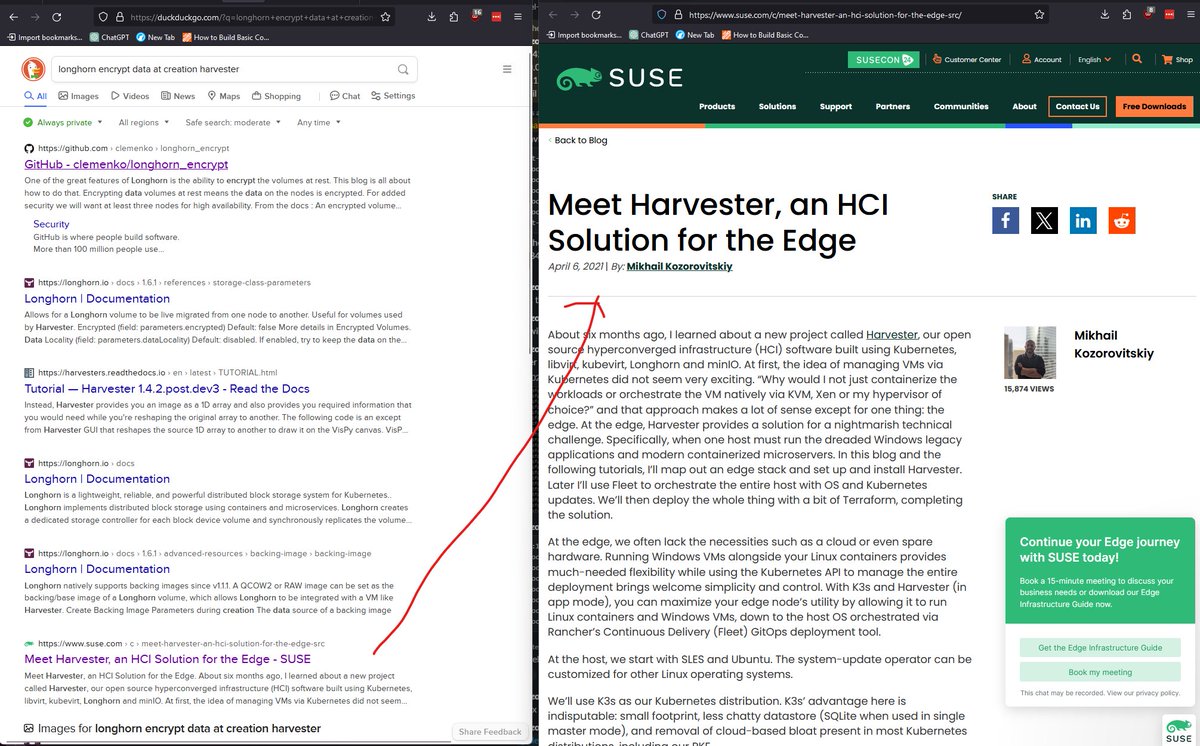This screenshot has width=1200, height=746.
Task: Open downloads in the SUSE browser window
Action: tap(1106, 15)
